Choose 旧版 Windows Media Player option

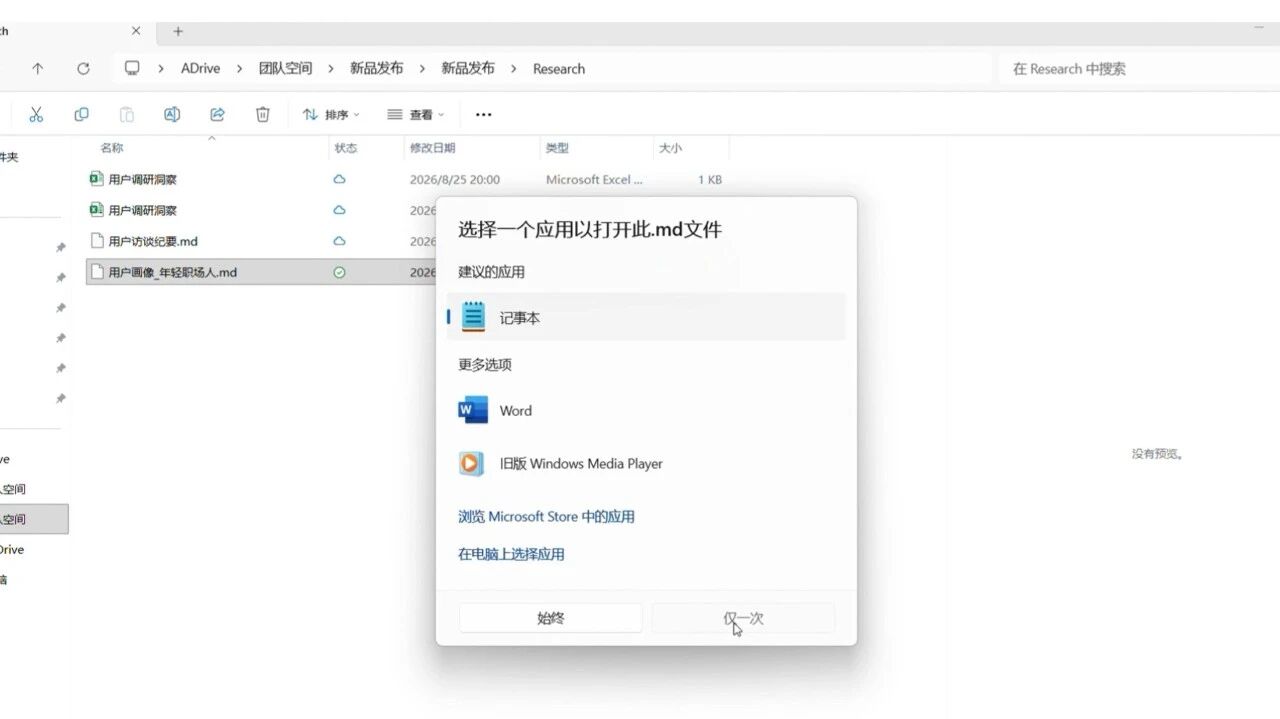pos(646,463)
